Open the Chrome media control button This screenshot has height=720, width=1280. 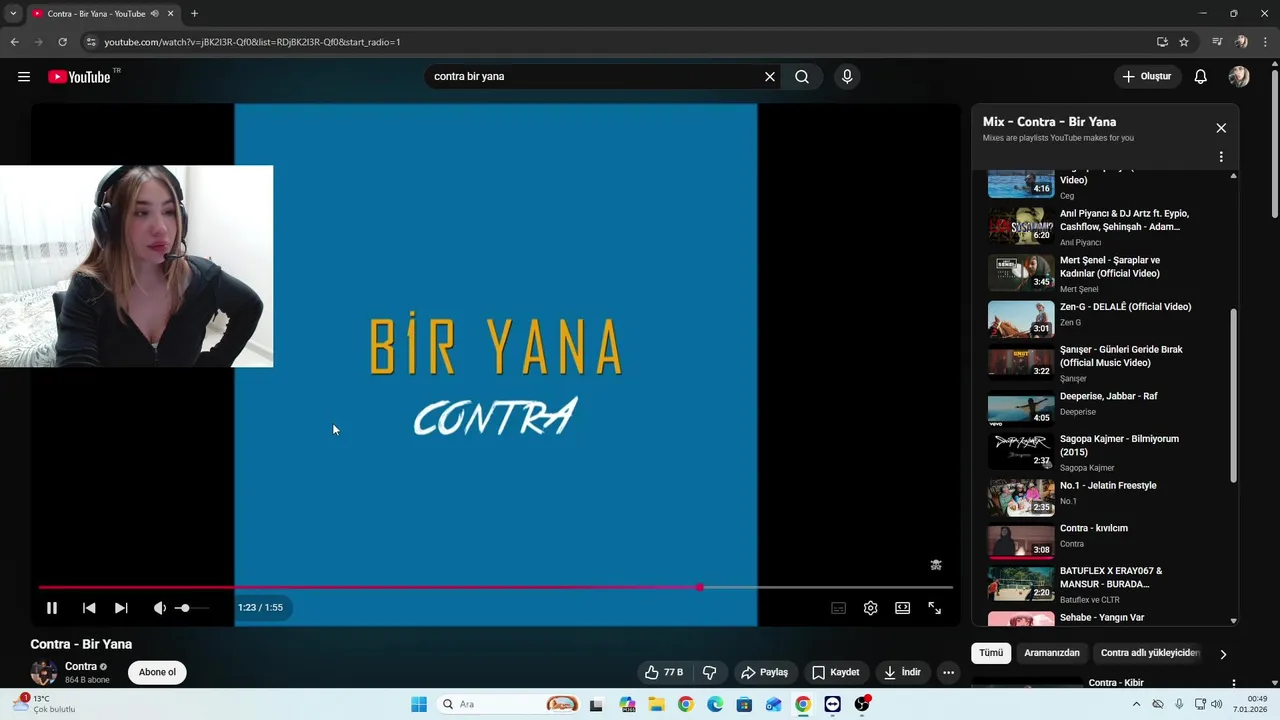point(1217,42)
